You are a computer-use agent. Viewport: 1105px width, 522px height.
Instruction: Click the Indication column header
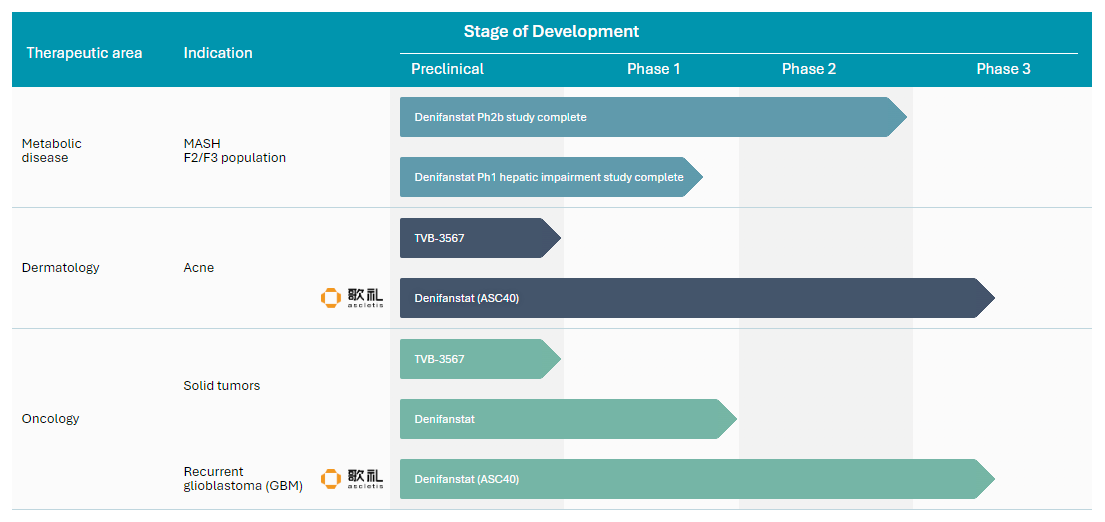click(x=218, y=53)
